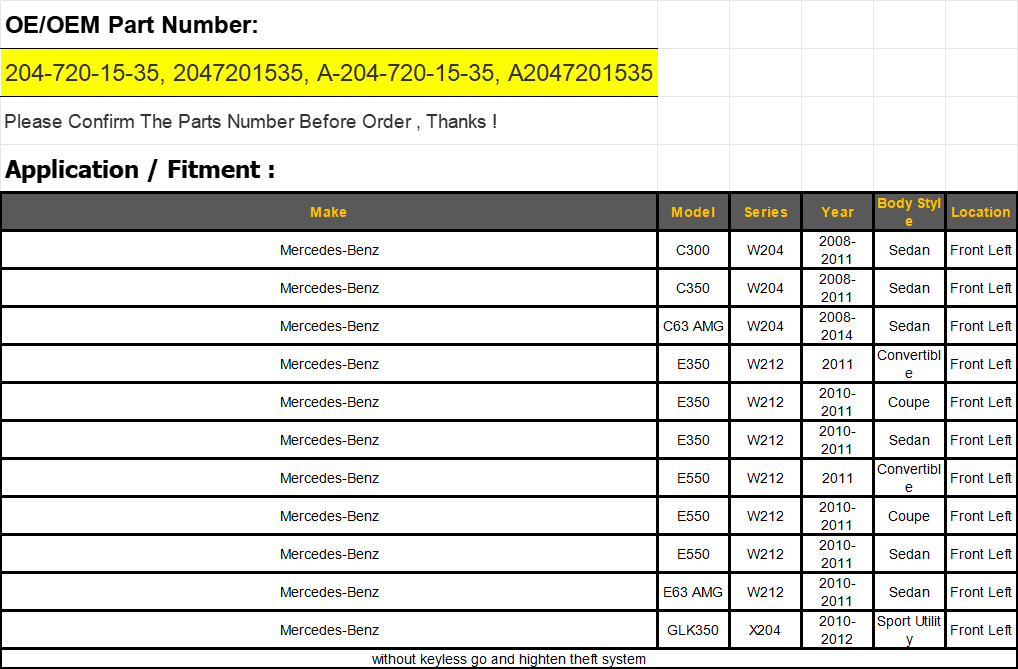Click the 'Location' column header

coord(980,212)
